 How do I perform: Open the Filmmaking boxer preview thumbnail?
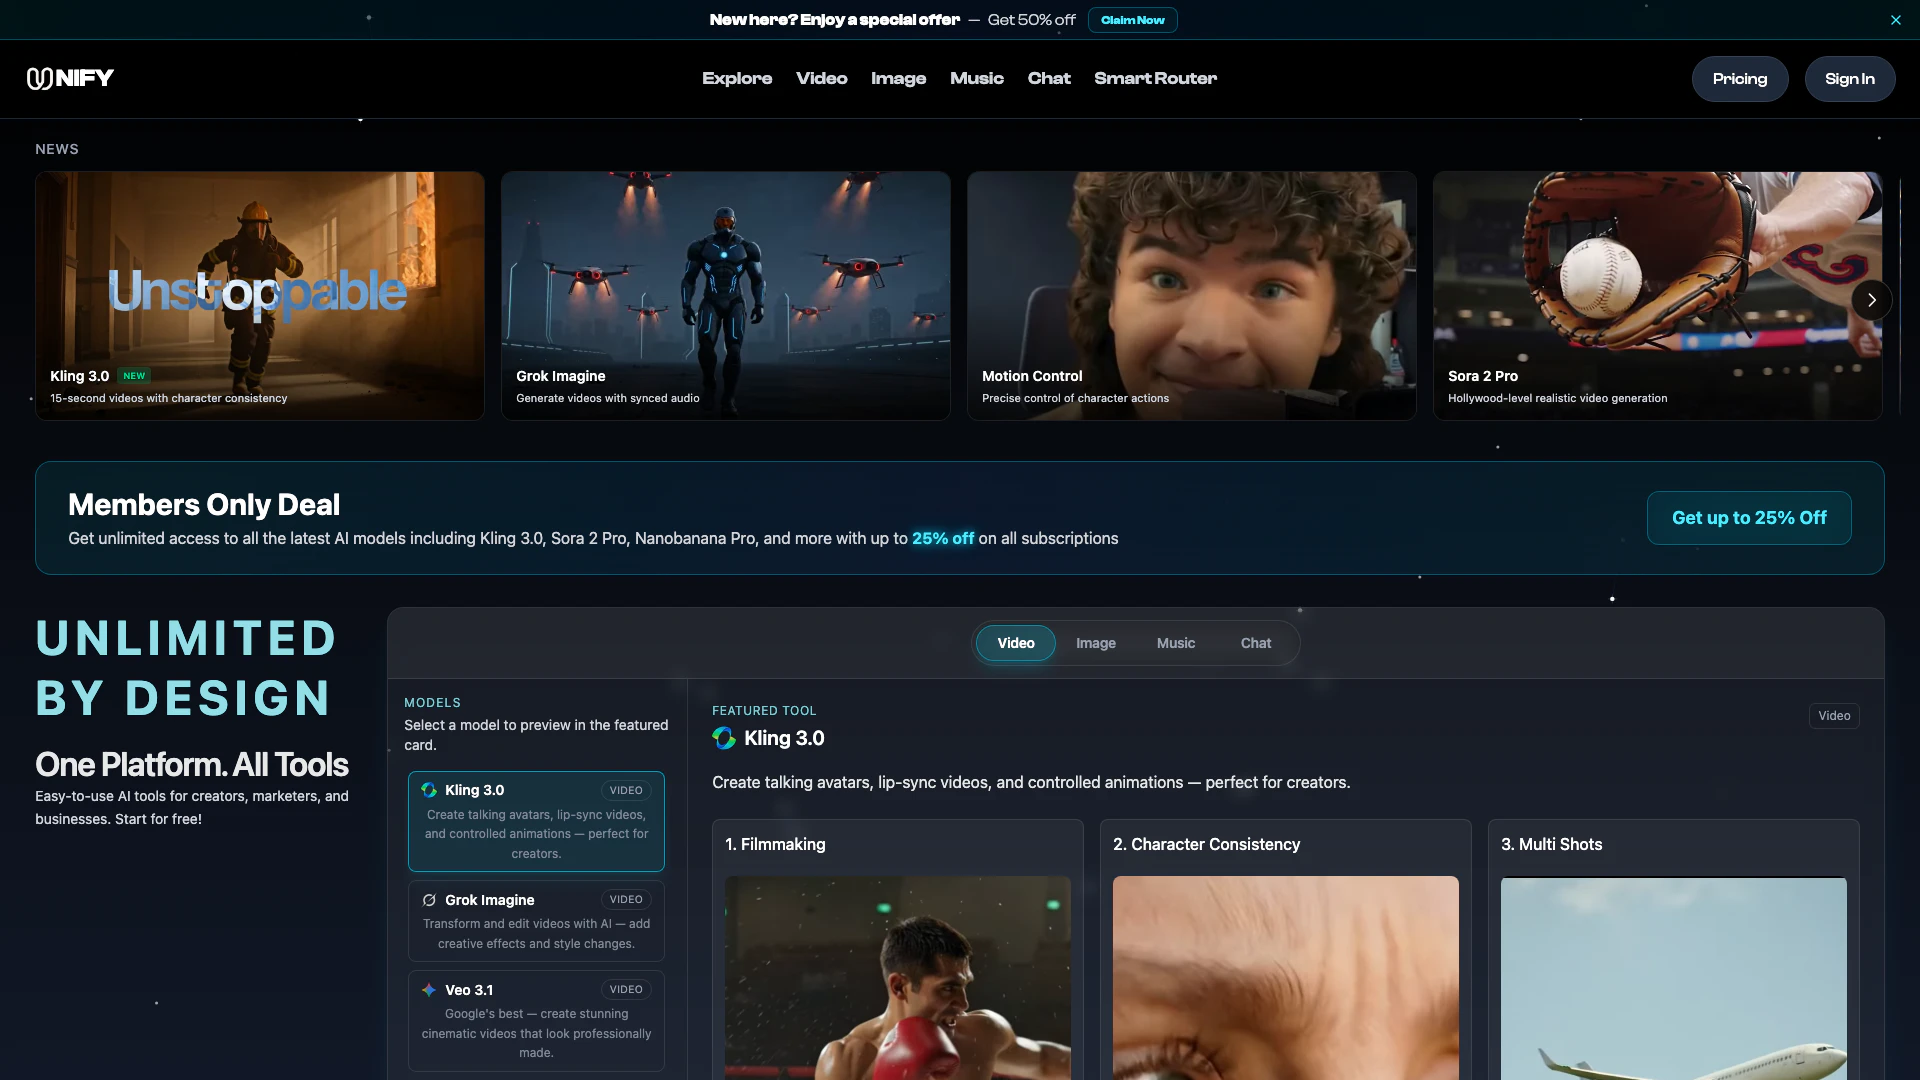tap(897, 975)
